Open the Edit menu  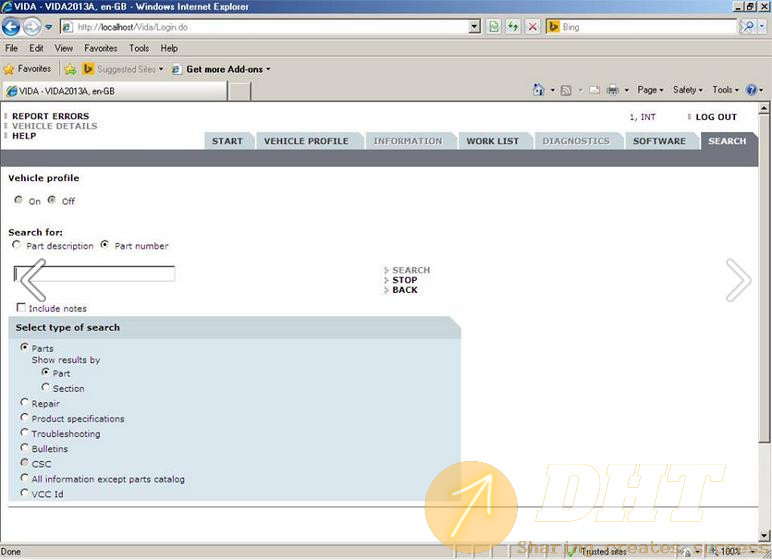tap(36, 48)
